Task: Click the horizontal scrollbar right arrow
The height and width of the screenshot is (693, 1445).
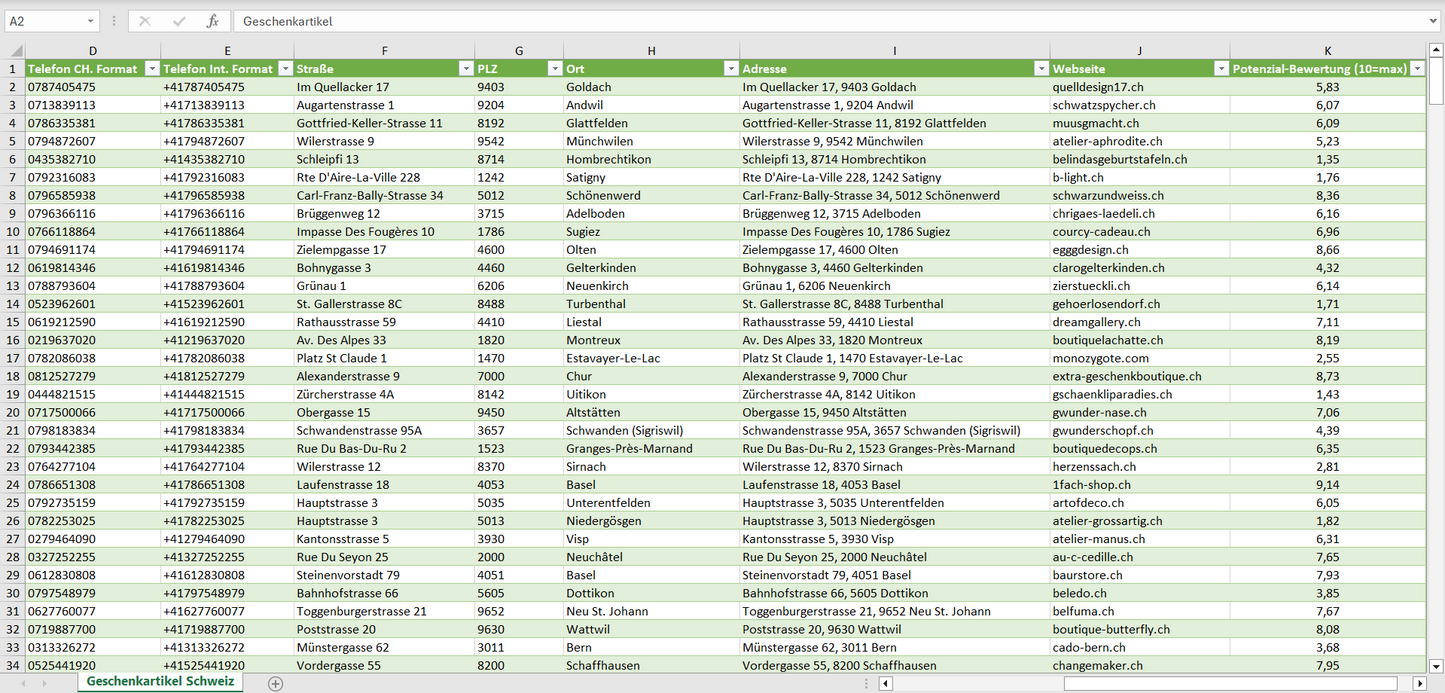Action: pyautogui.click(x=1419, y=684)
